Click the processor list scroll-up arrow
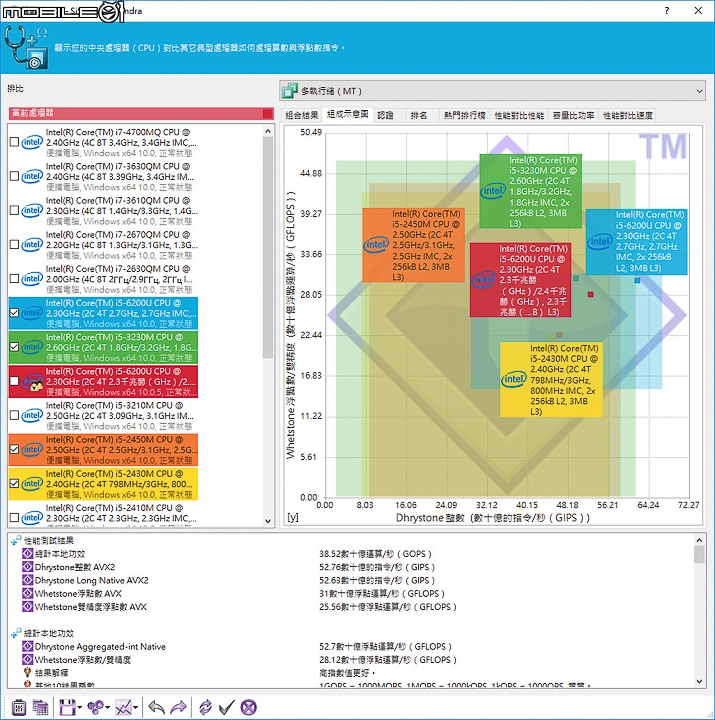This screenshot has height=720, width=715. click(x=268, y=131)
